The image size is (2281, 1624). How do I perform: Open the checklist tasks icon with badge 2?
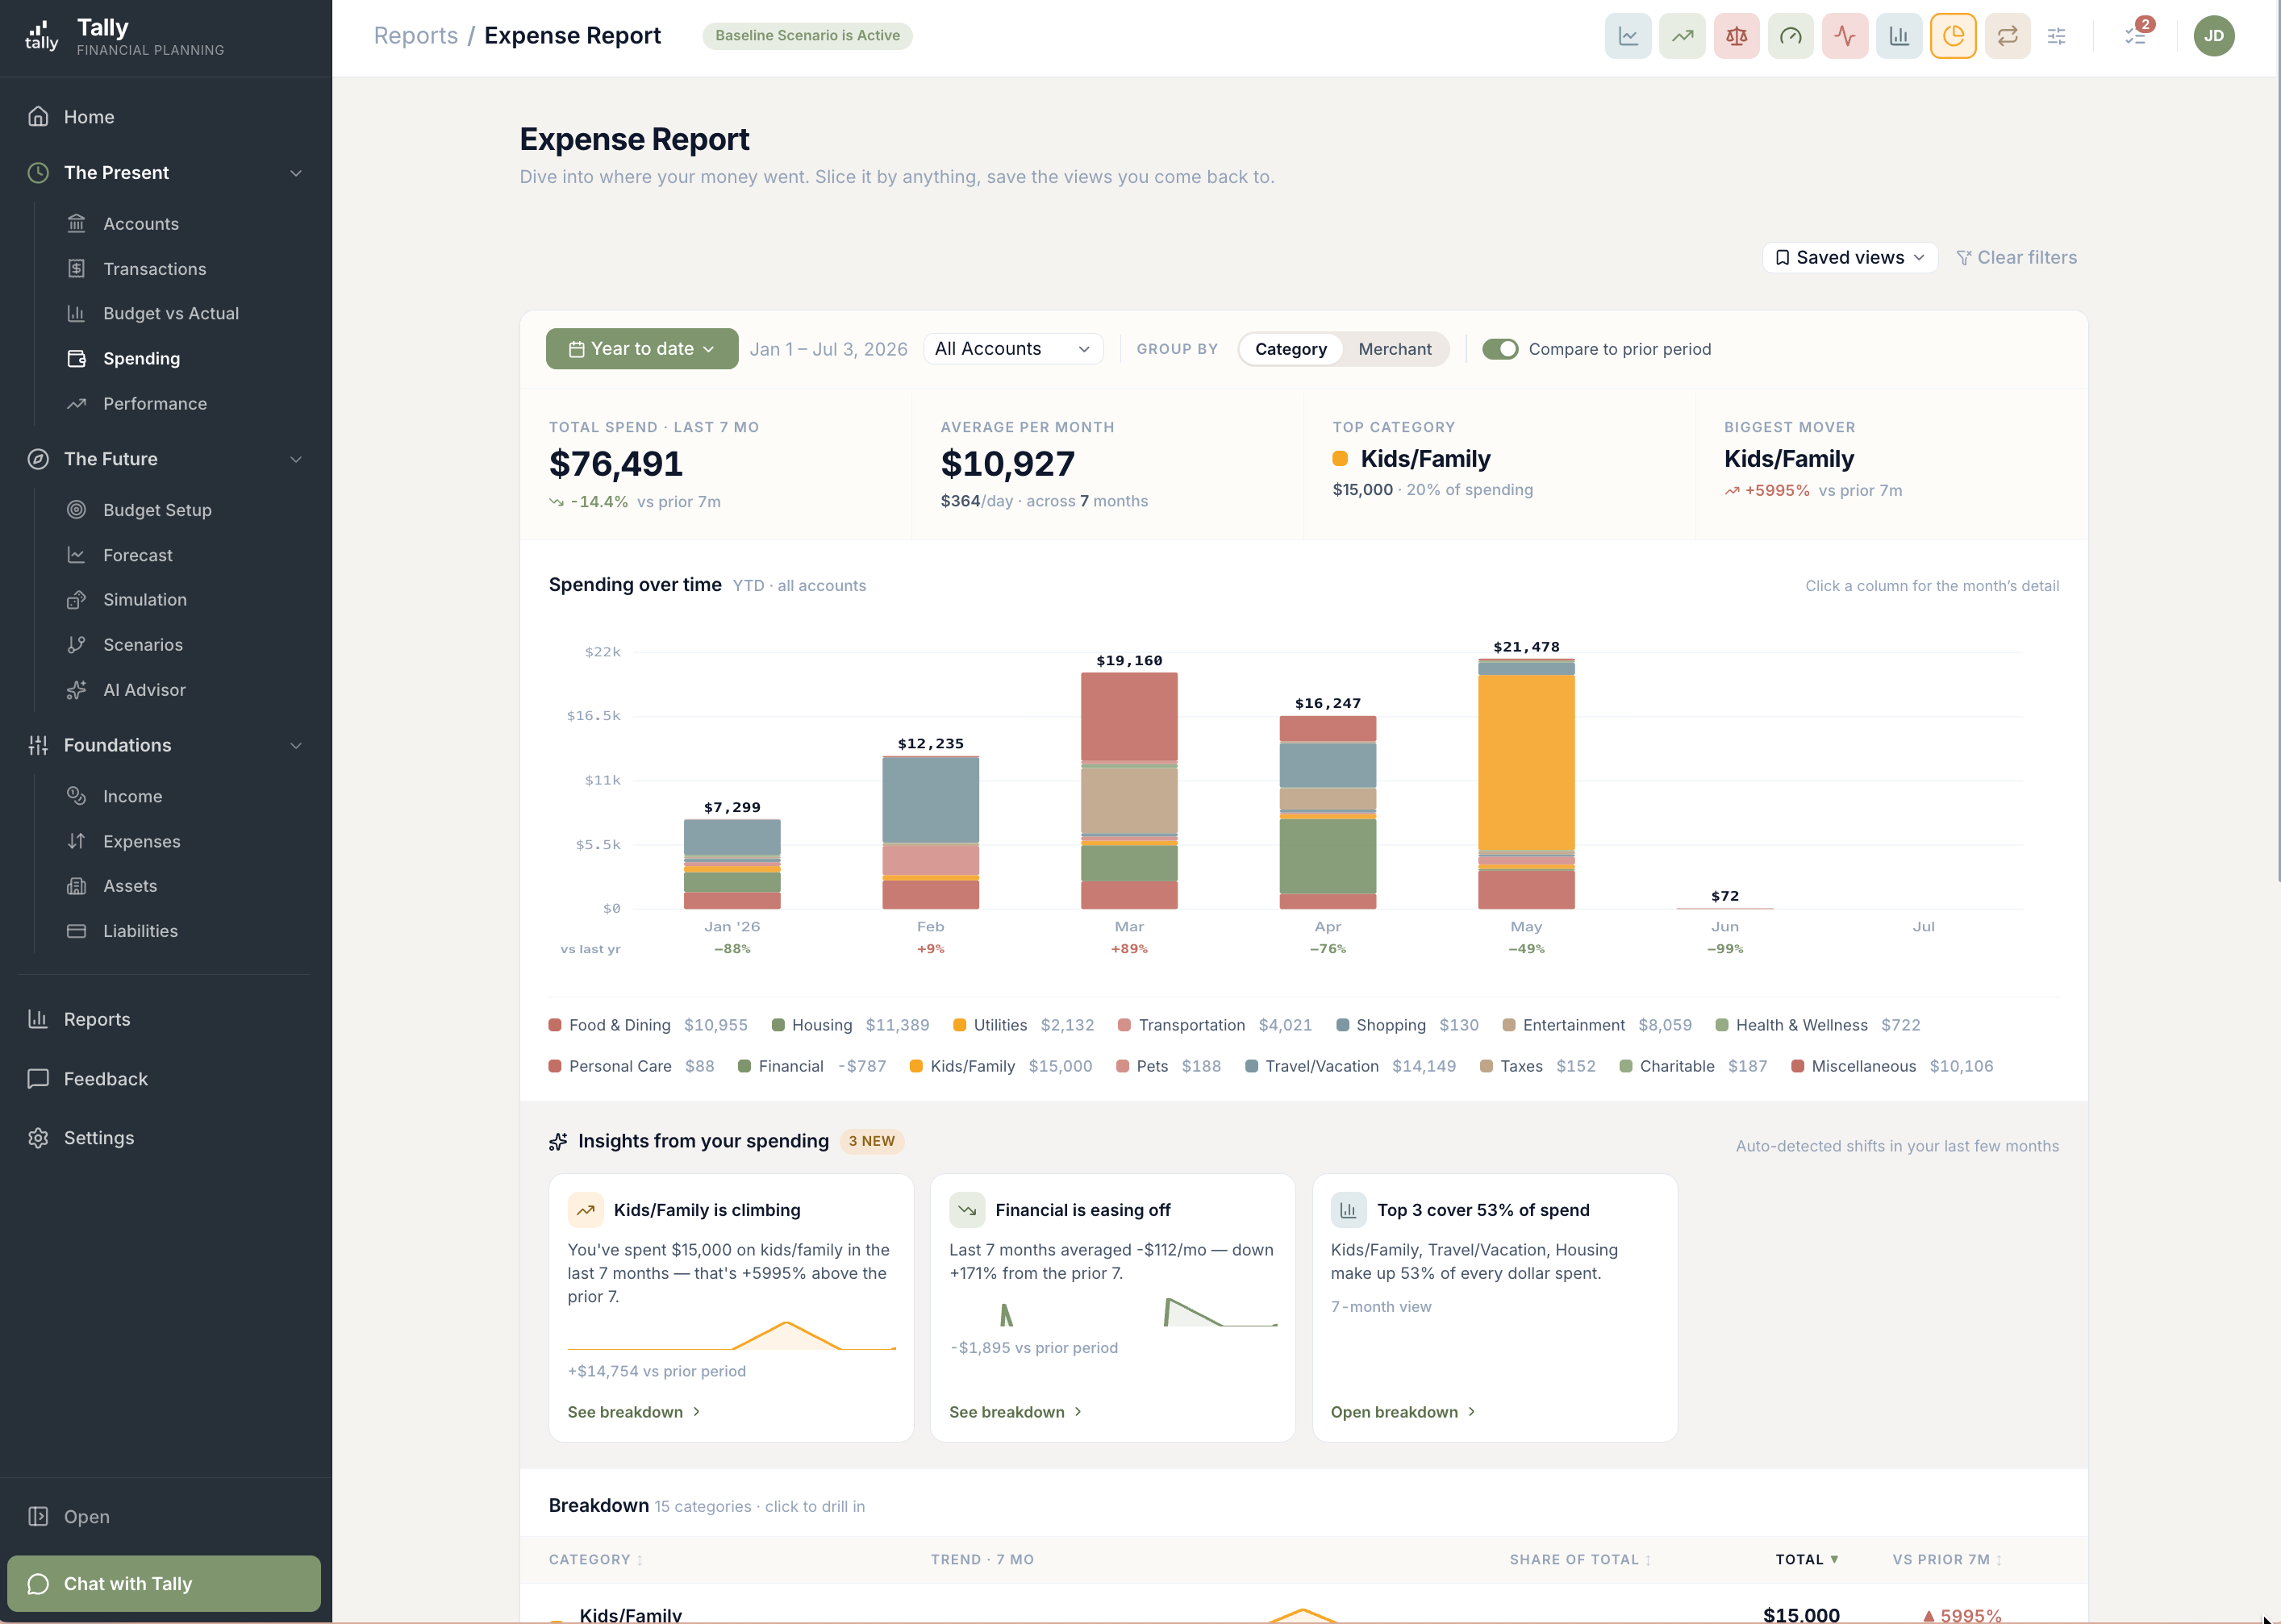coord(2135,36)
